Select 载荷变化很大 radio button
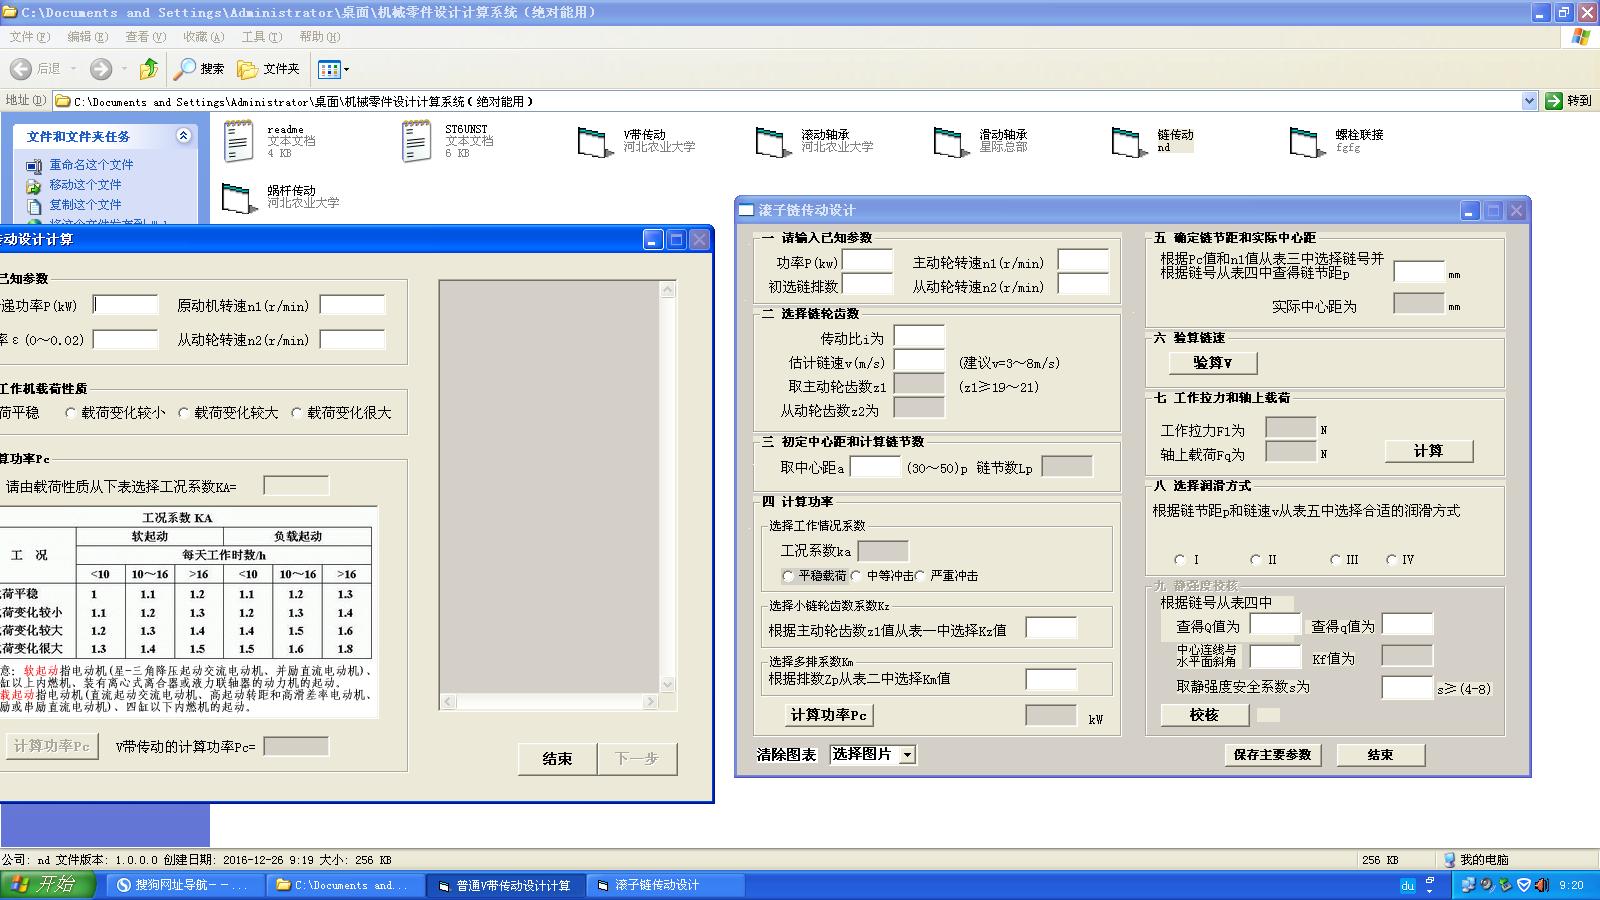Image resolution: width=1600 pixels, height=900 pixels. pos(297,413)
